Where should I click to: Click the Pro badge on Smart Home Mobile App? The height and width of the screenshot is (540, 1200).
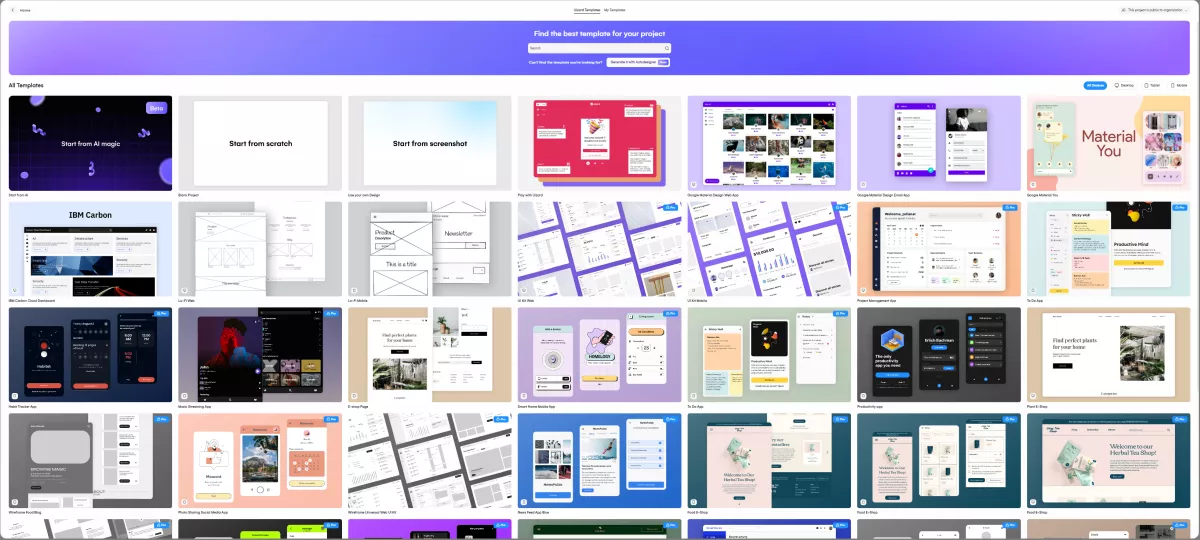click(x=671, y=313)
